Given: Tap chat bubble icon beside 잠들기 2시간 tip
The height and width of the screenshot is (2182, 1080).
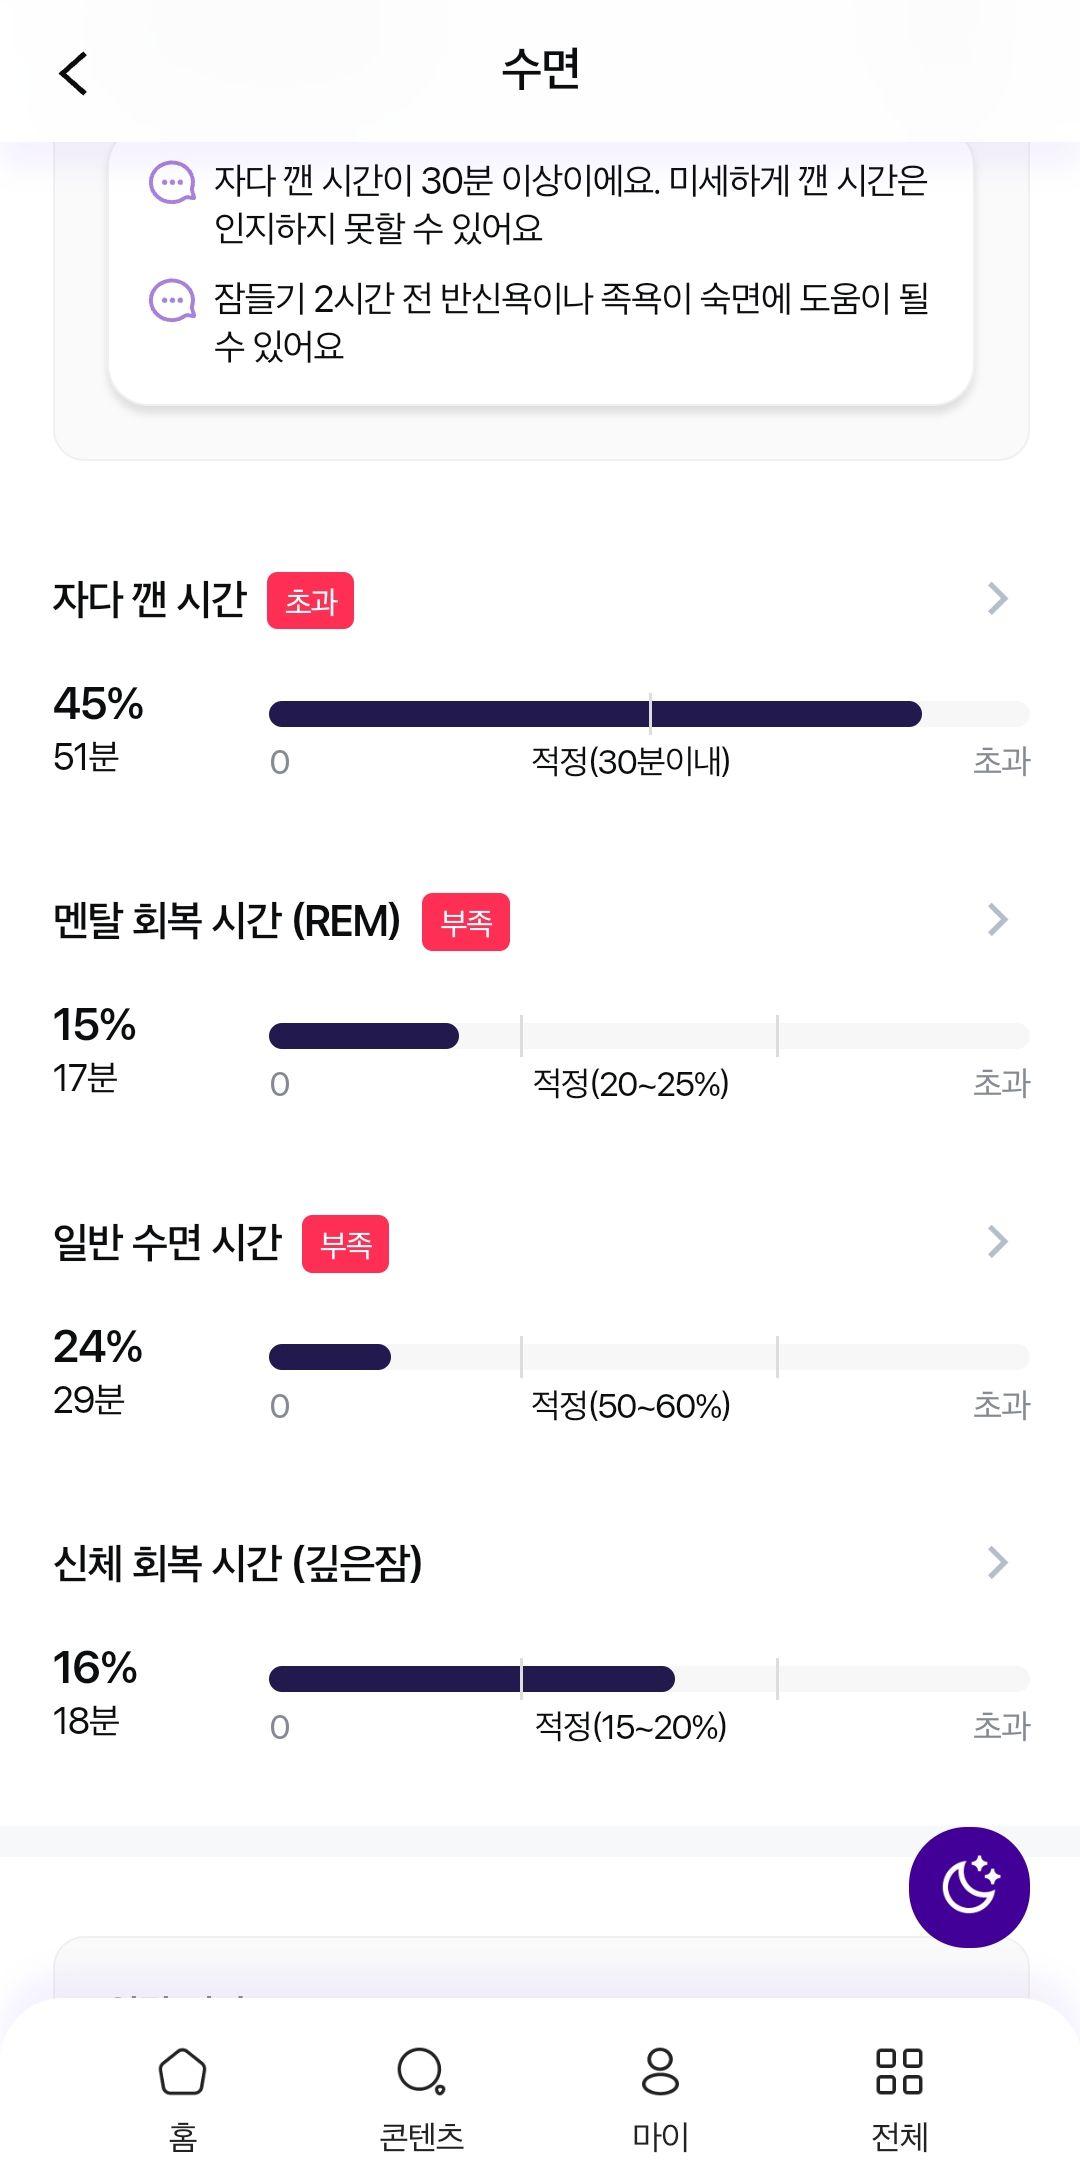Looking at the screenshot, I should 172,300.
